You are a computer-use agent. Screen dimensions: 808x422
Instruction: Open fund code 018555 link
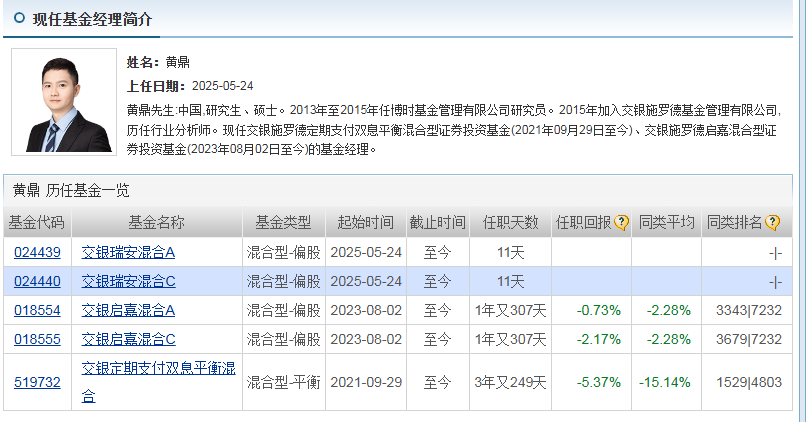coord(37,339)
